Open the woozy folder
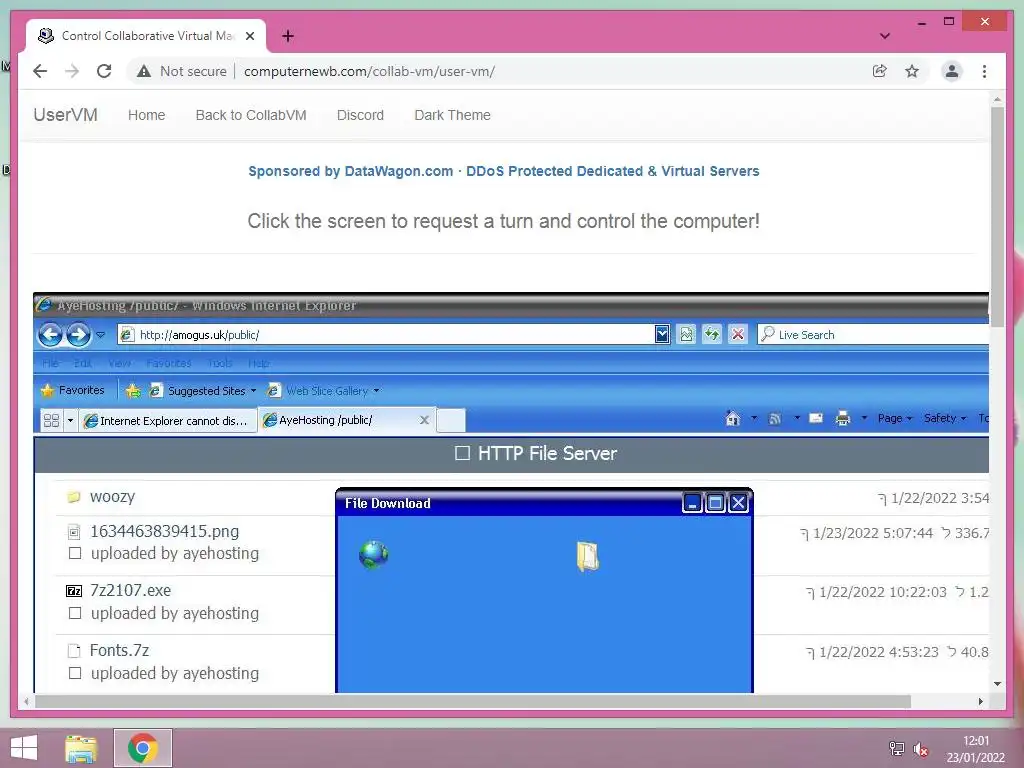This screenshot has width=1024, height=768. [x=112, y=497]
